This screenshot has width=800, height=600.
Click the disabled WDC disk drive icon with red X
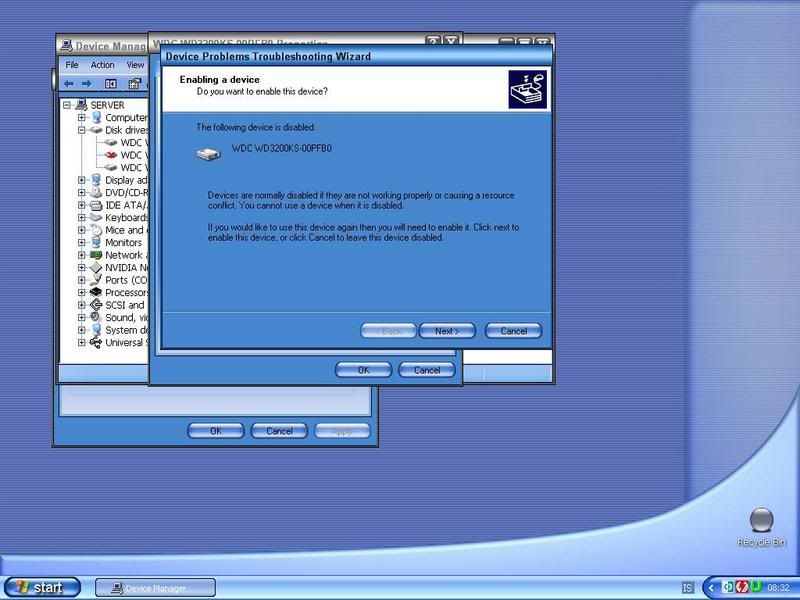[x=111, y=155]
